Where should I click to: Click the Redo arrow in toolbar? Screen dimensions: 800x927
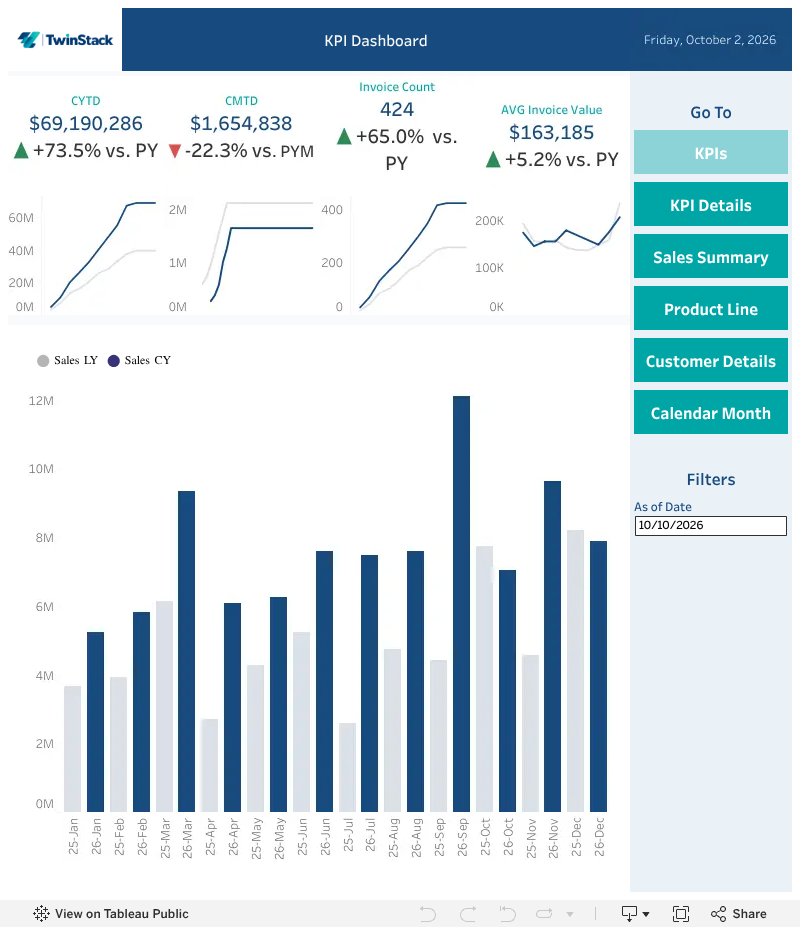click(x=468, y=914)
